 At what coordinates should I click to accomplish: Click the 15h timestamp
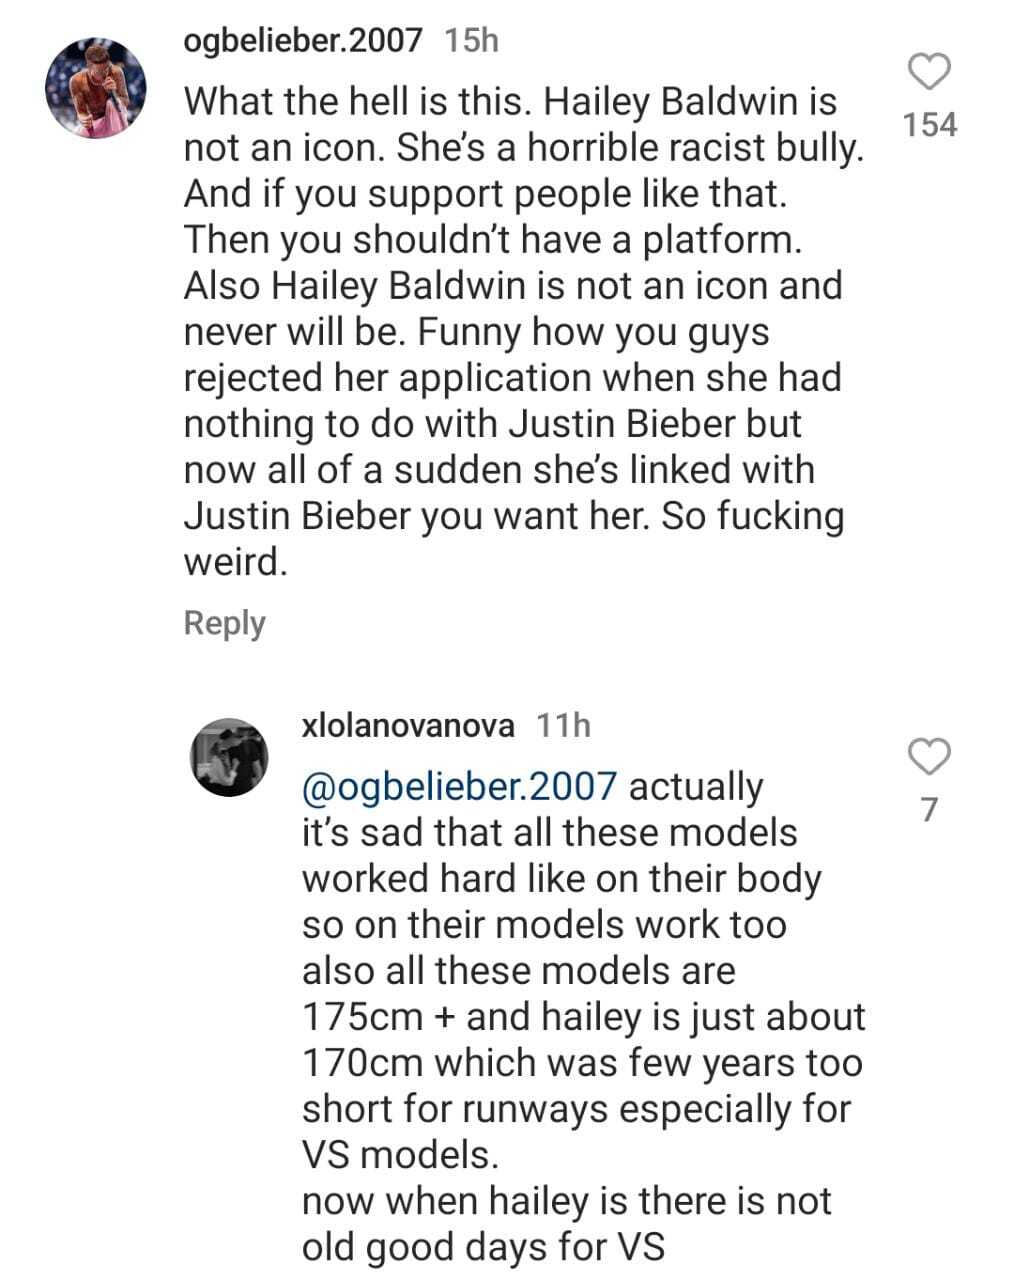pyautogui.click(x=470, y=40)
